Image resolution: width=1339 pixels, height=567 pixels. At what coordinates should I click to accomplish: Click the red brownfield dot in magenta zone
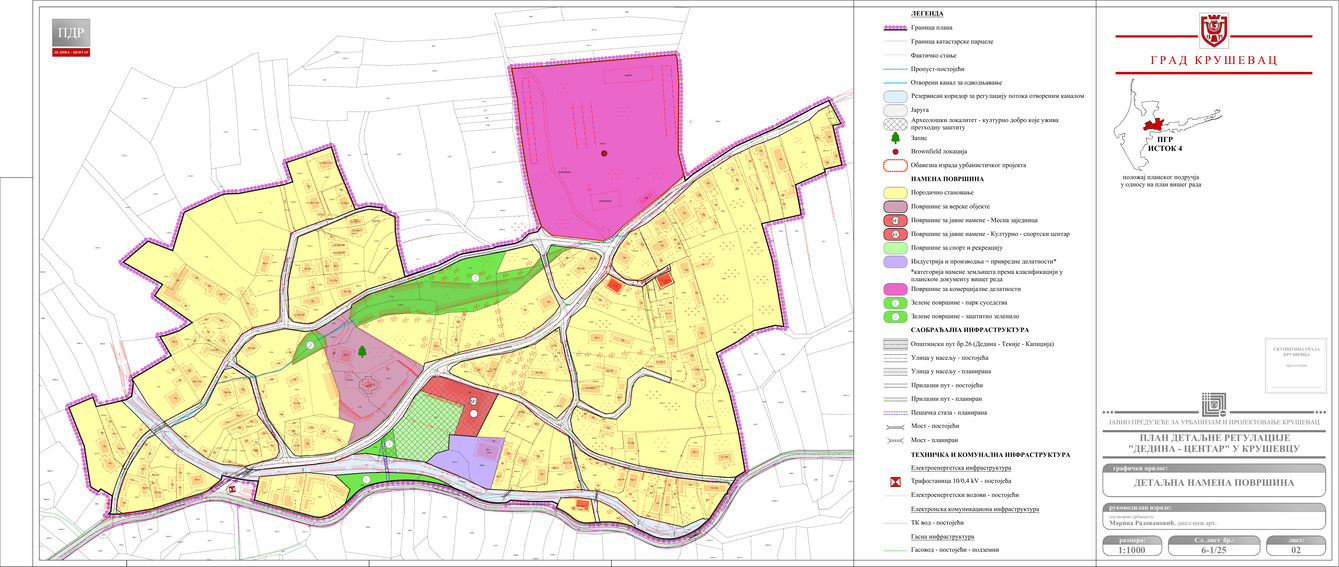click(604, 153)
